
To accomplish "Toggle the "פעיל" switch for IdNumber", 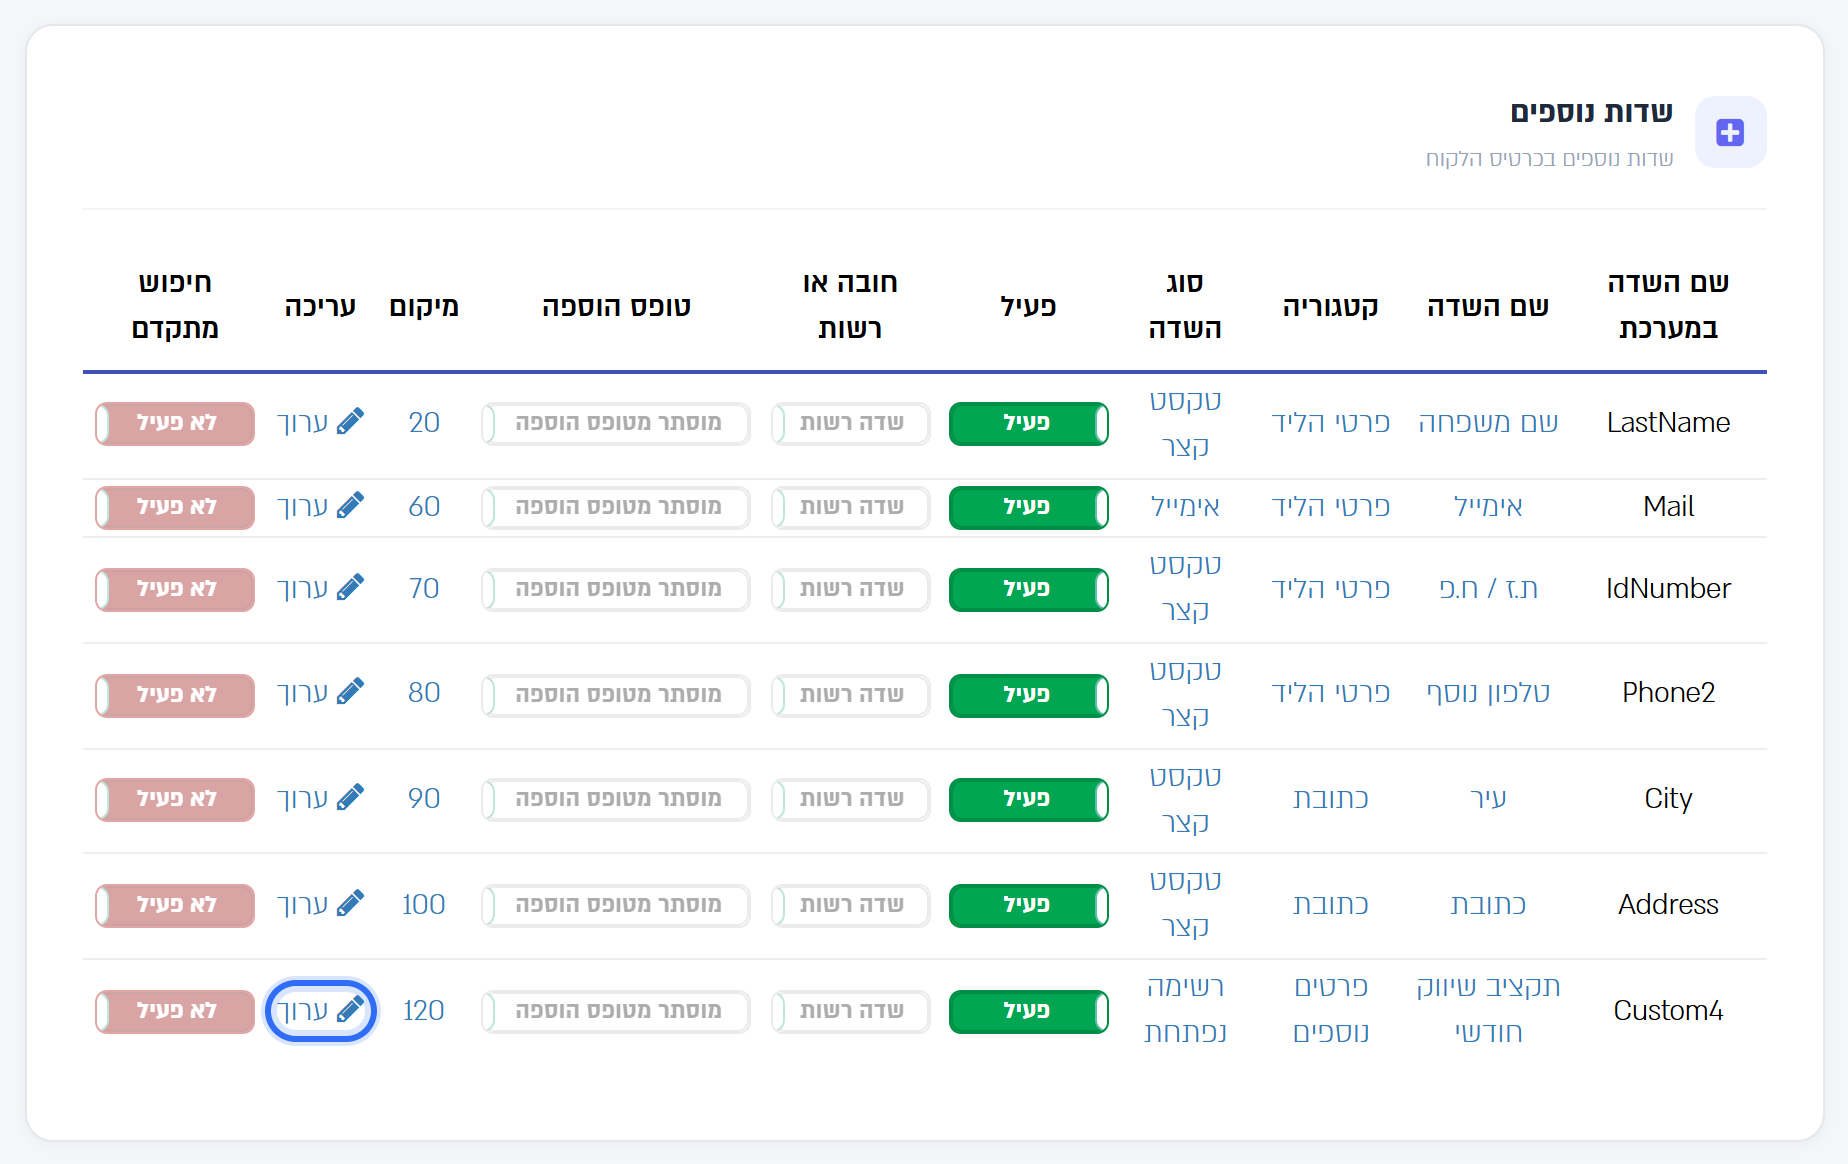I will click(x=1028, y=590).
